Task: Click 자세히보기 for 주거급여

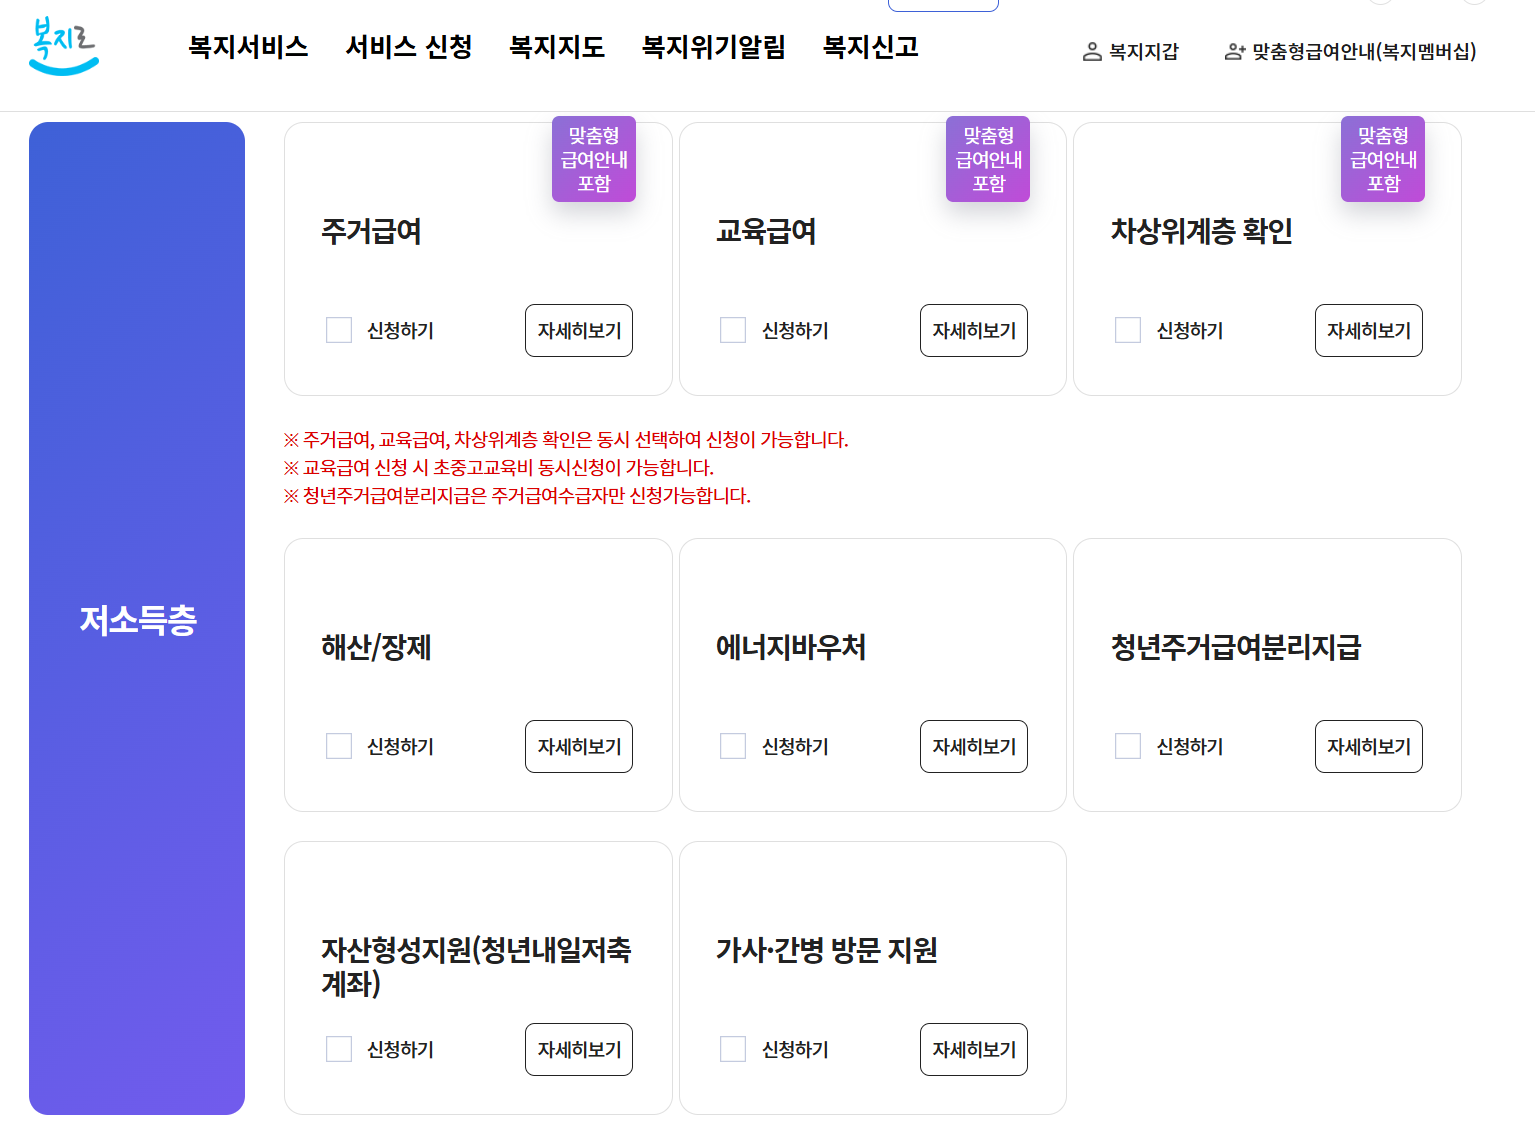Action: pos(578,330)
